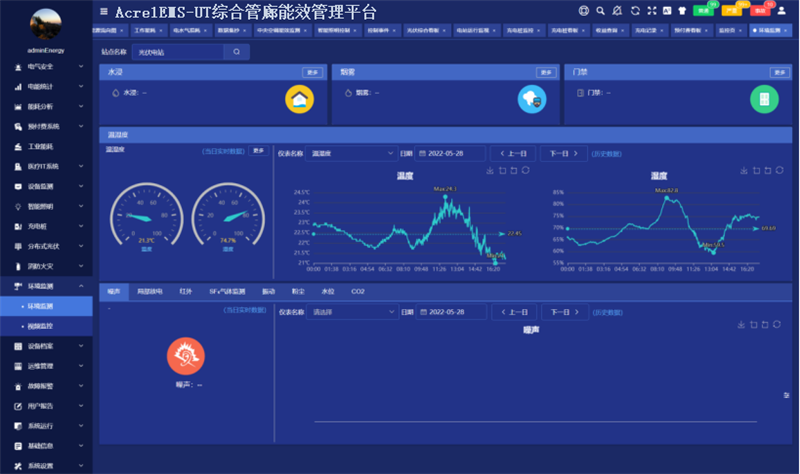
Task: Switch to the CO2 tab
Action: [358, 291]
